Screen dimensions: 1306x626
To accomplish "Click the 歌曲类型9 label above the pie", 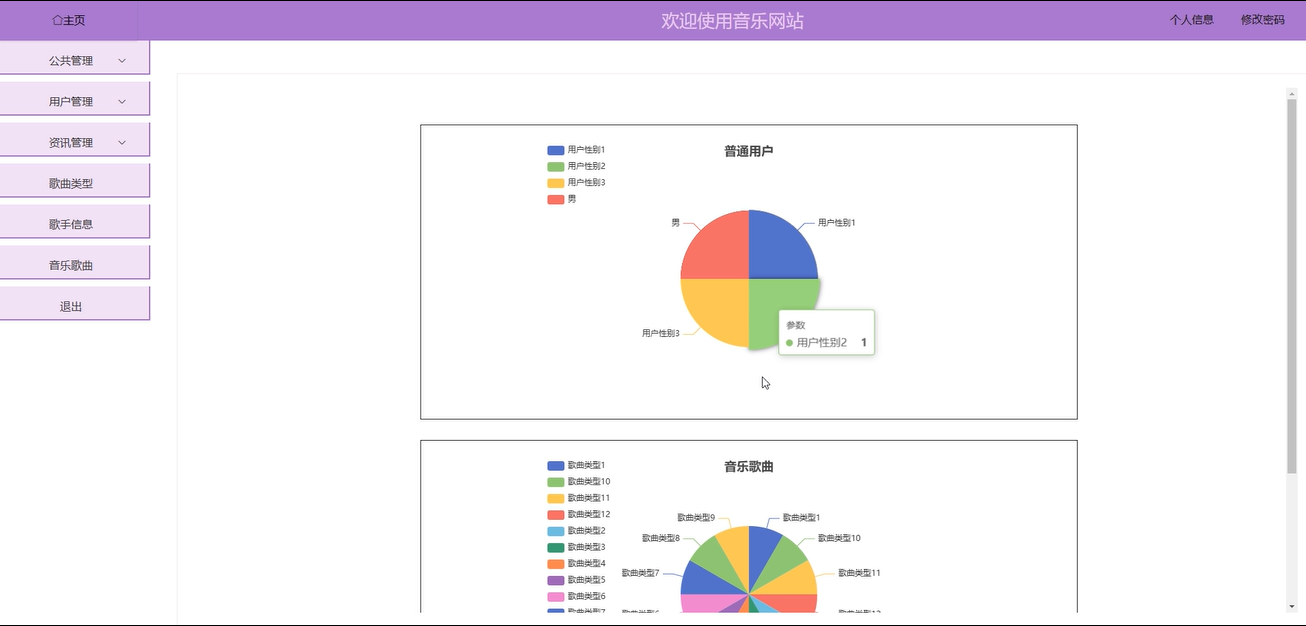I will [696, 518].
